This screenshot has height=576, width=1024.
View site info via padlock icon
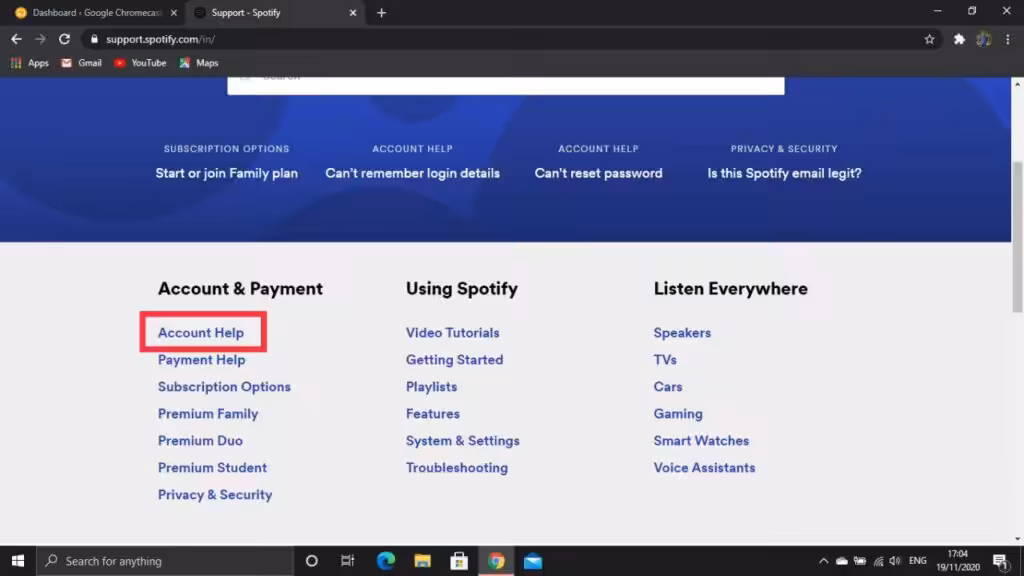pos(94,39)
